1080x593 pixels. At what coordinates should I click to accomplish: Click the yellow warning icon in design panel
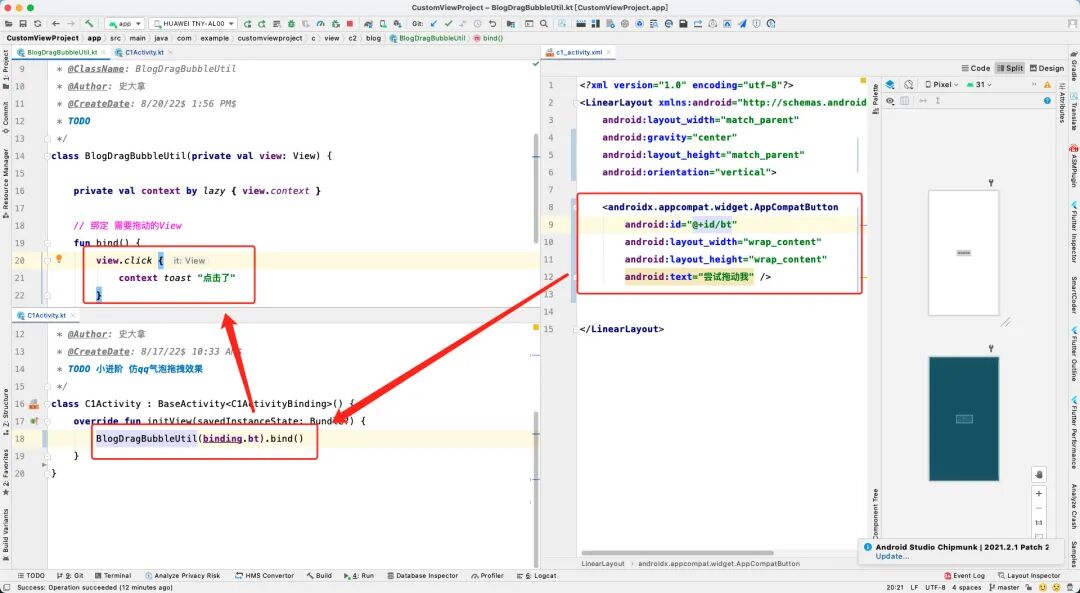(x=1047, y=85)
